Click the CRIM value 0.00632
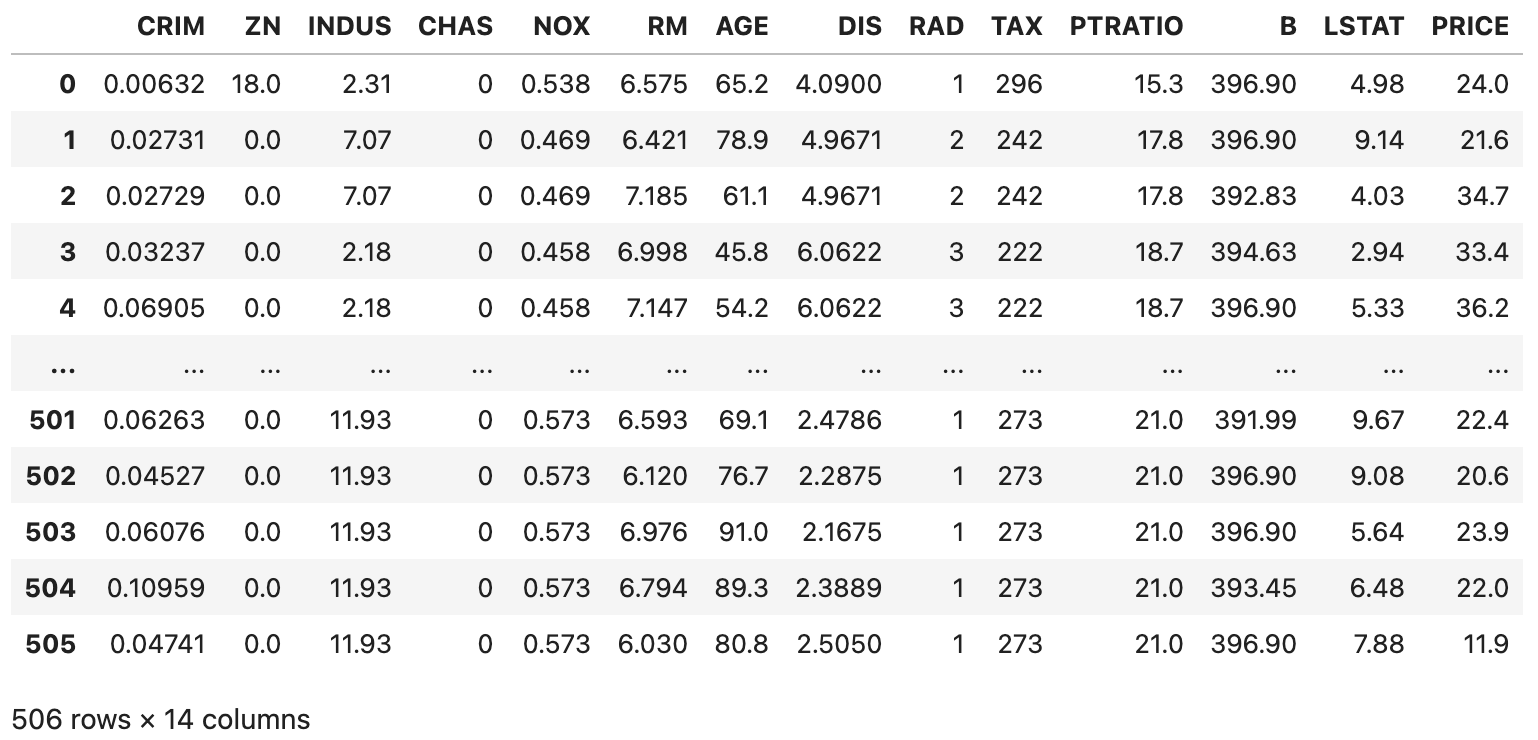The height and width of the screenshot is (740, 1538). (x=154, y=84)
